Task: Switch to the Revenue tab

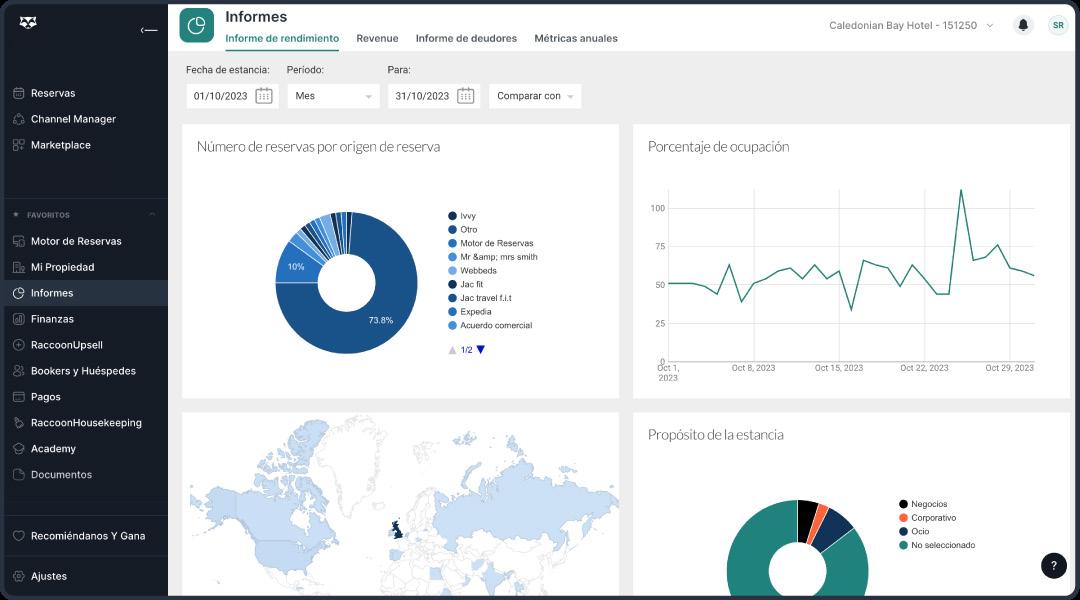Action: 377,39
